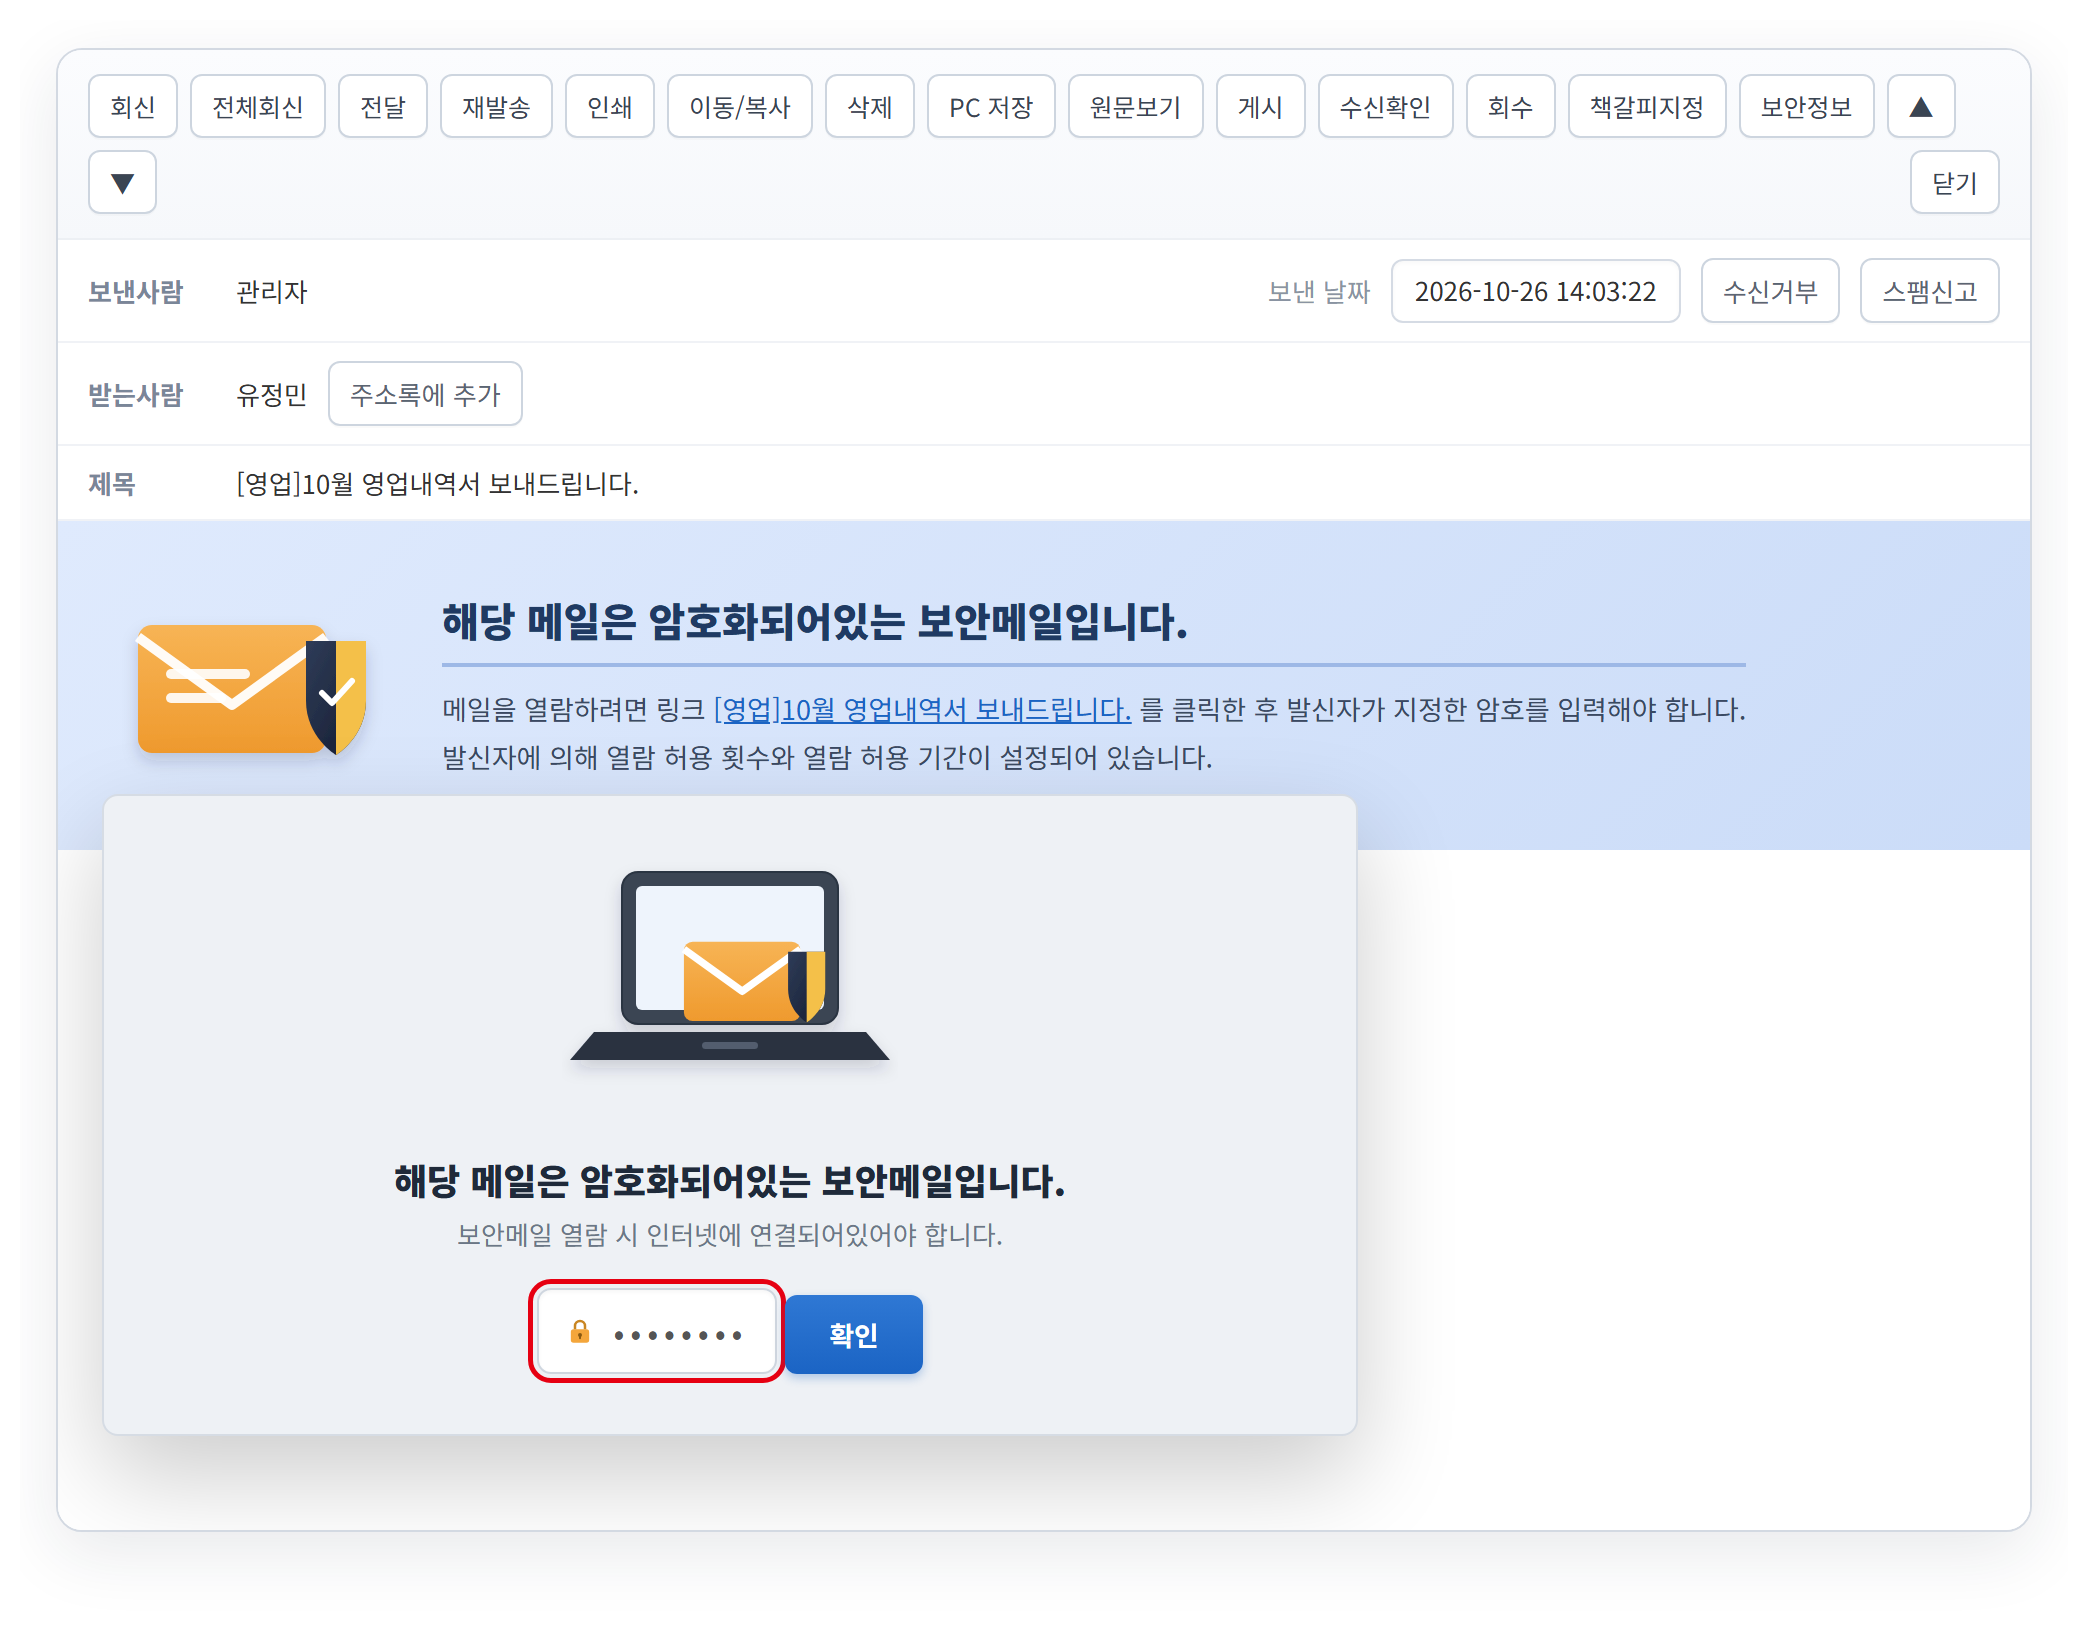2088x1631 pixels.
Task: Add recipient via 주소록에 추가
Action: point(425,394)
